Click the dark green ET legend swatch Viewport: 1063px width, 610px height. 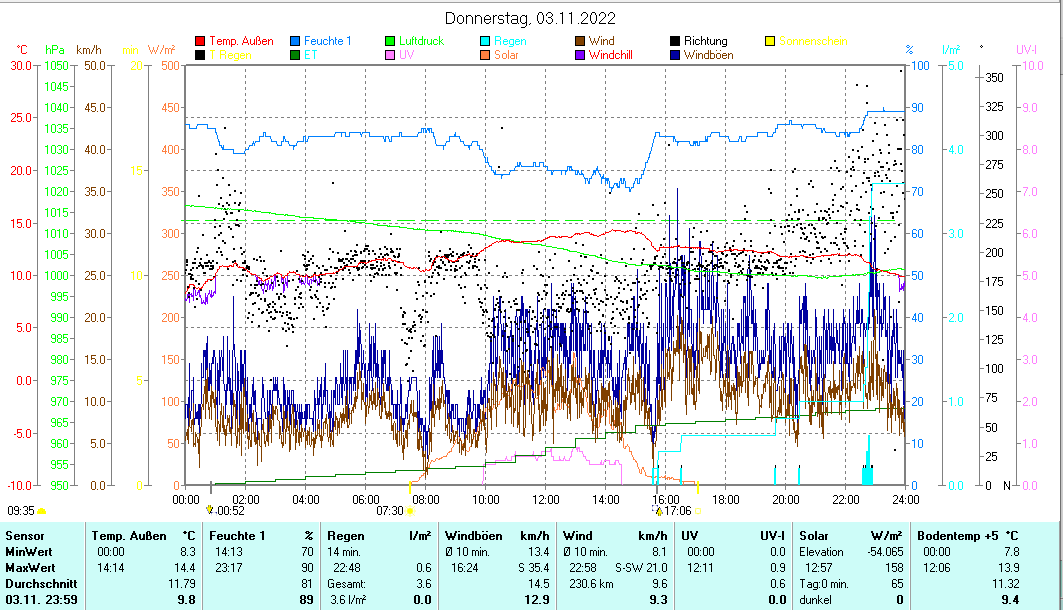point(295,55)
